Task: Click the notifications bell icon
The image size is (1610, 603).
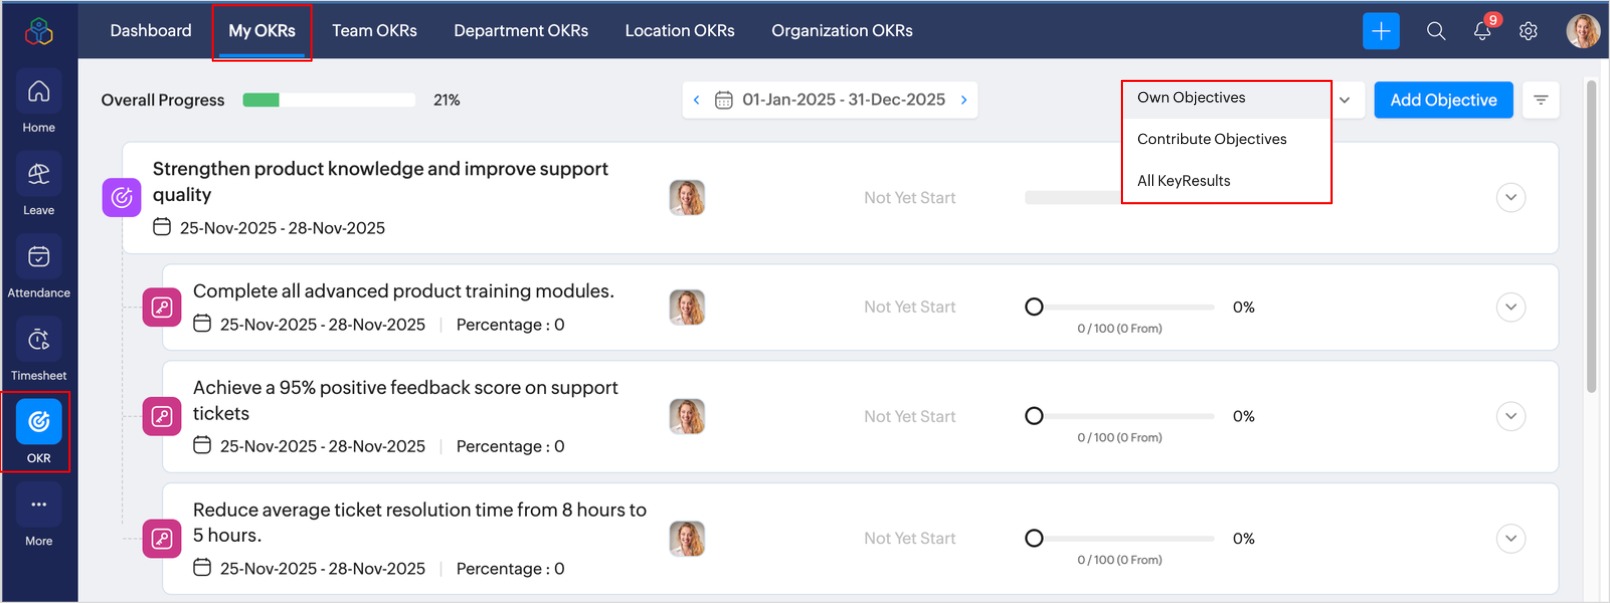Action: (x=1482, y=31)
